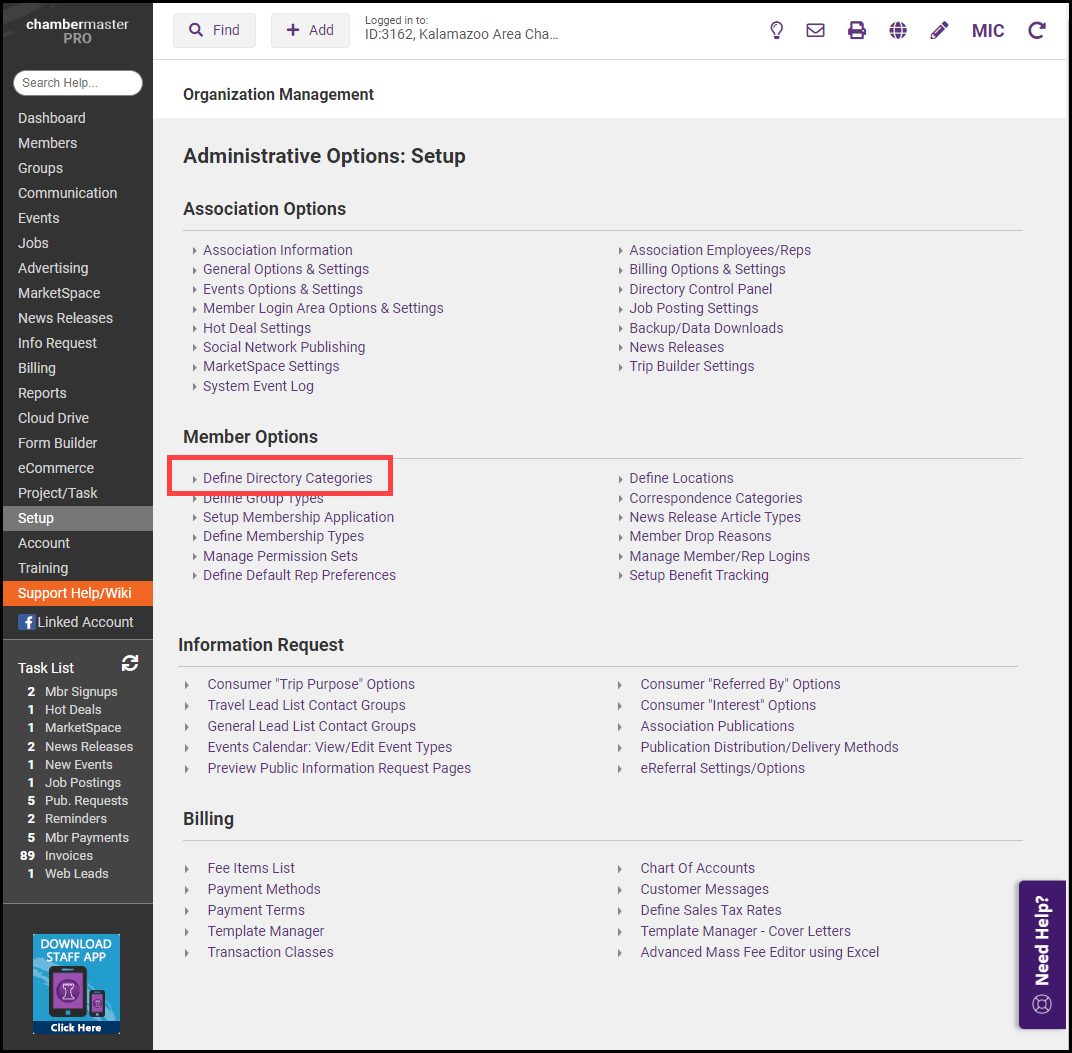
Task: Click the Find button
Action: click(x=214, y=30)
